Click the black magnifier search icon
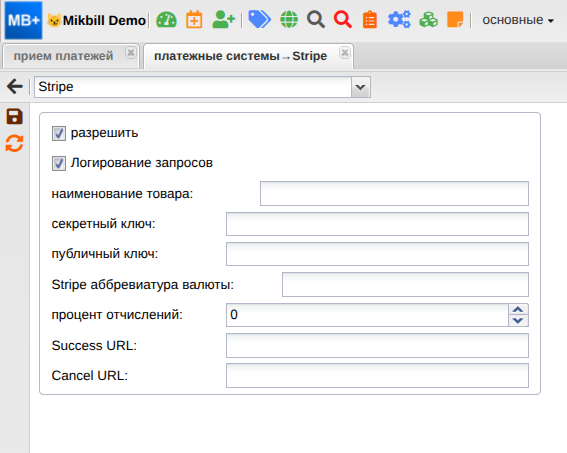Screen dimensions: 567x453 coord(316,20)
